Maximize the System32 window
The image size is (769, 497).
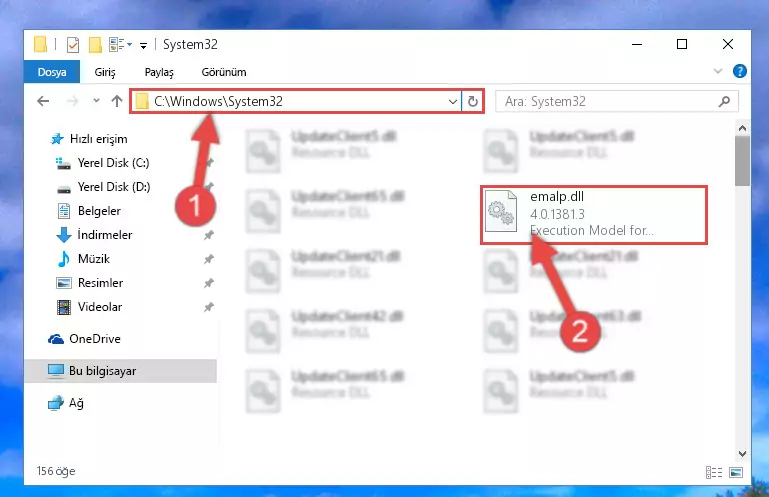[x=682, y=44]
